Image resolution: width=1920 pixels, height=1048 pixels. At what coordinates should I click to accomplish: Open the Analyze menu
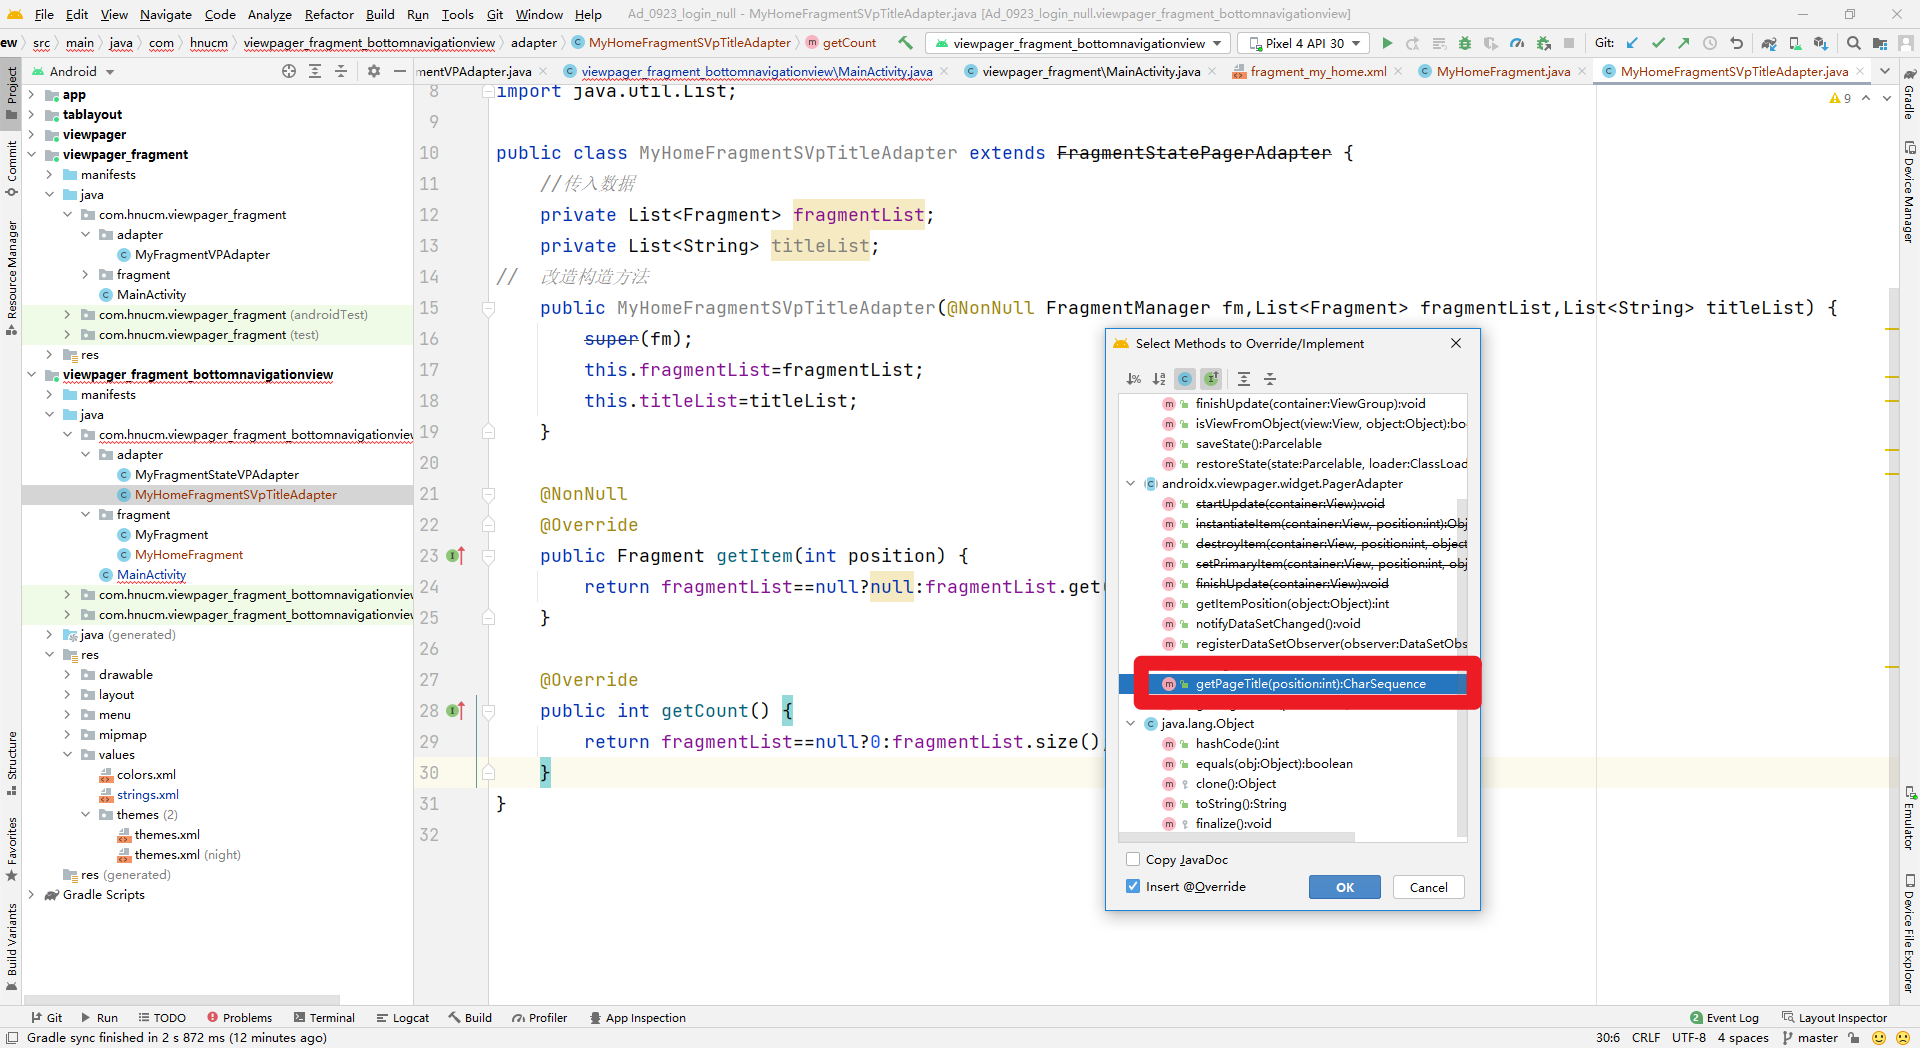click(x=270, y=14)
